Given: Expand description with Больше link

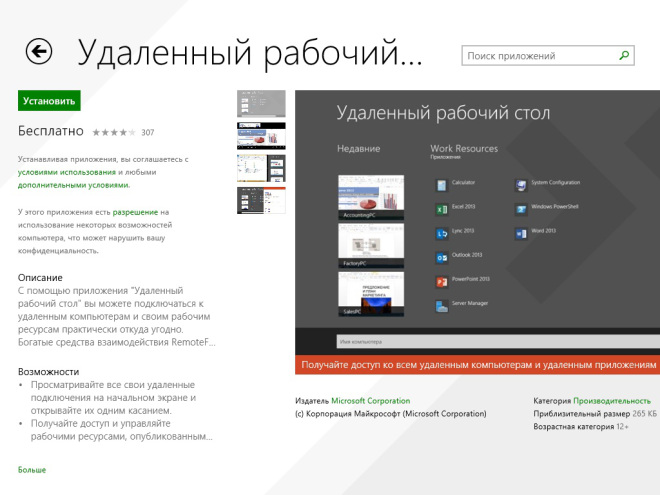Looking at the screenshot, I should point(32,470).
